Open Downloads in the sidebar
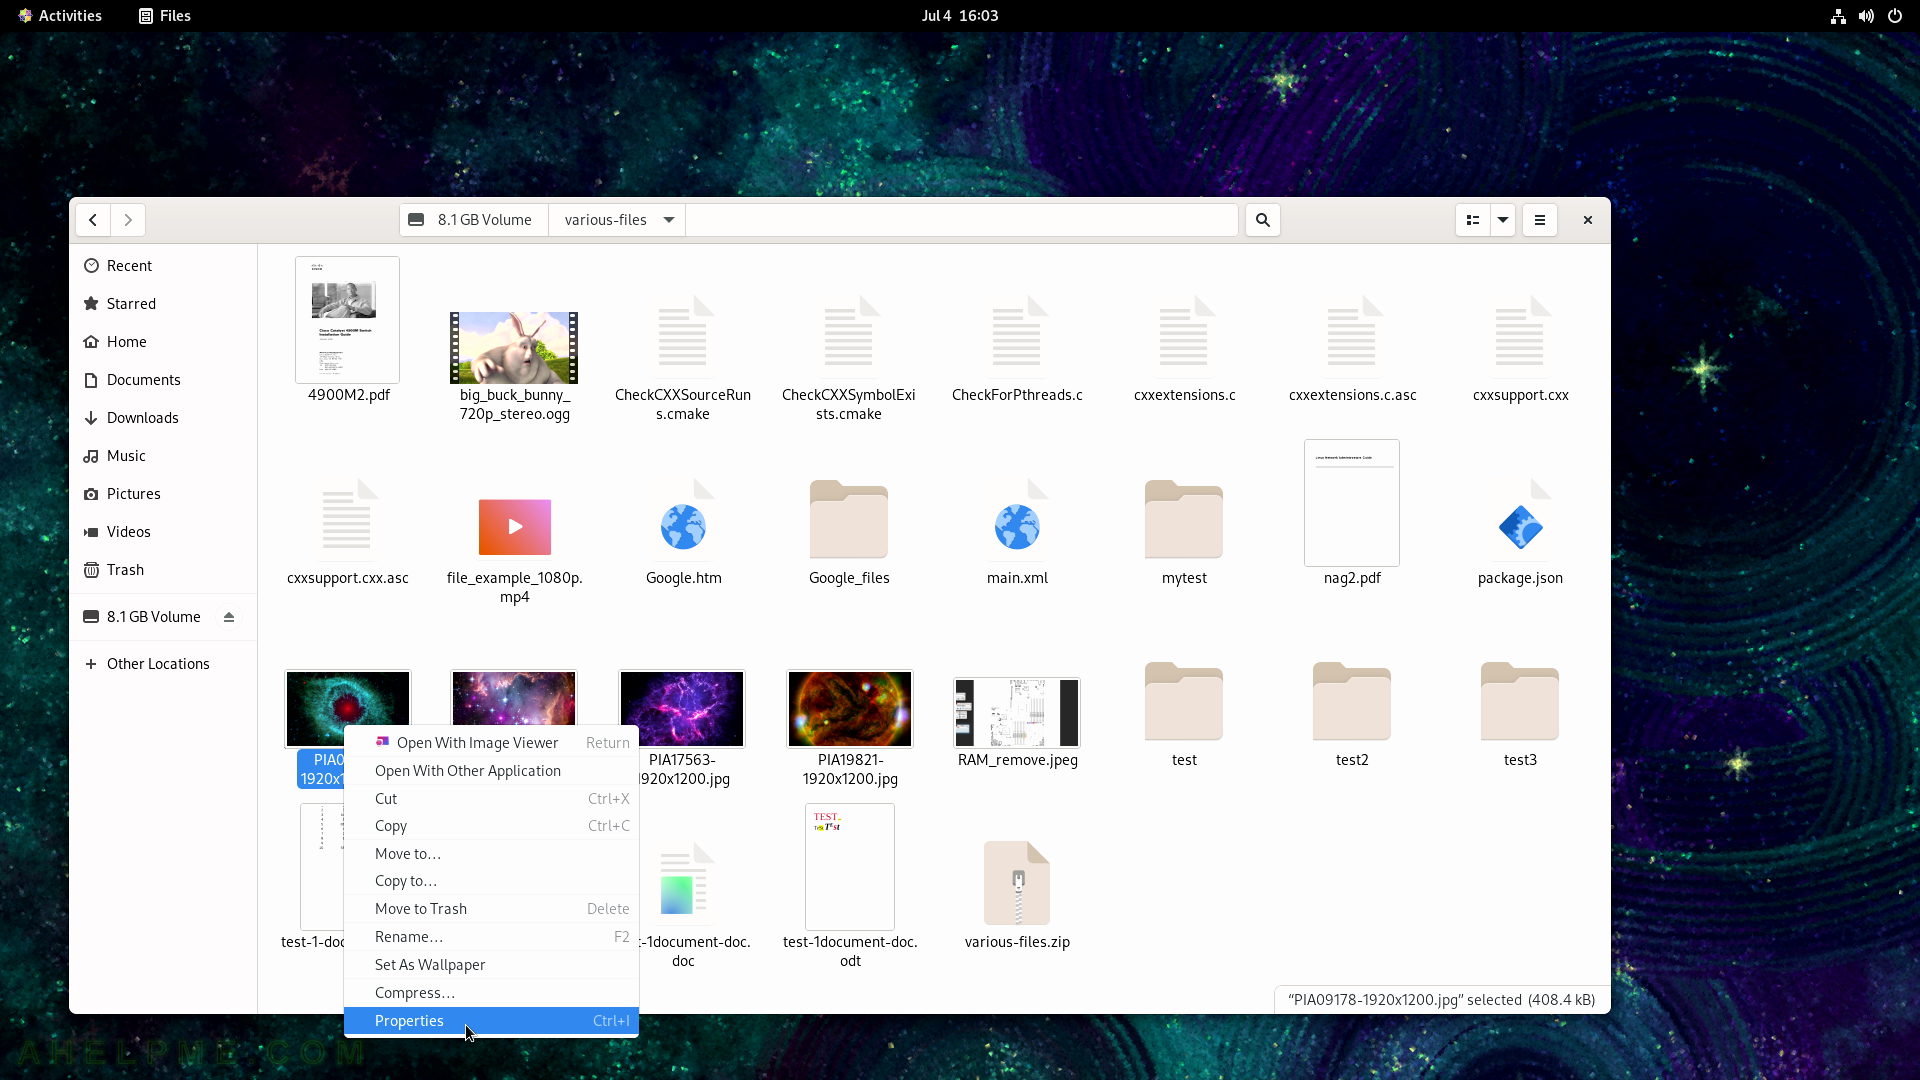This screenshot has width=1920, height=1080. [163, 418]
